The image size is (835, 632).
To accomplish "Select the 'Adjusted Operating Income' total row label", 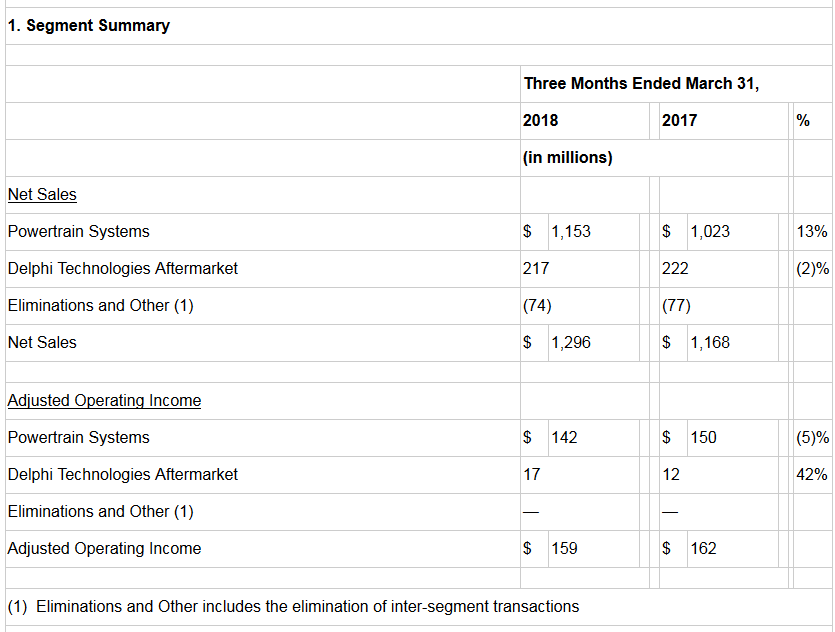I will (104, 548).
